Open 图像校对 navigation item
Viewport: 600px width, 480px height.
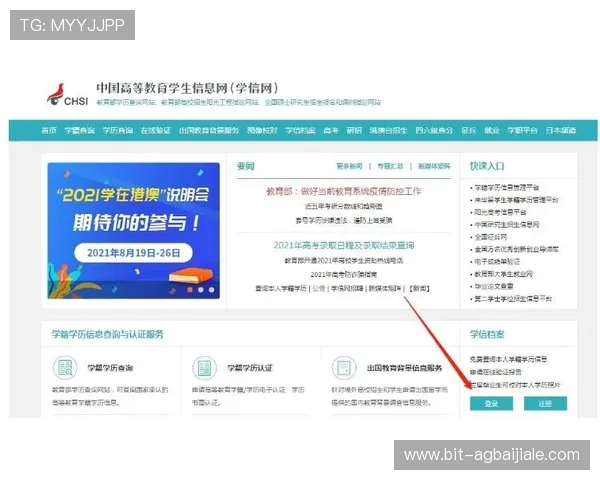pyautogui.click(x=262, y=131)
